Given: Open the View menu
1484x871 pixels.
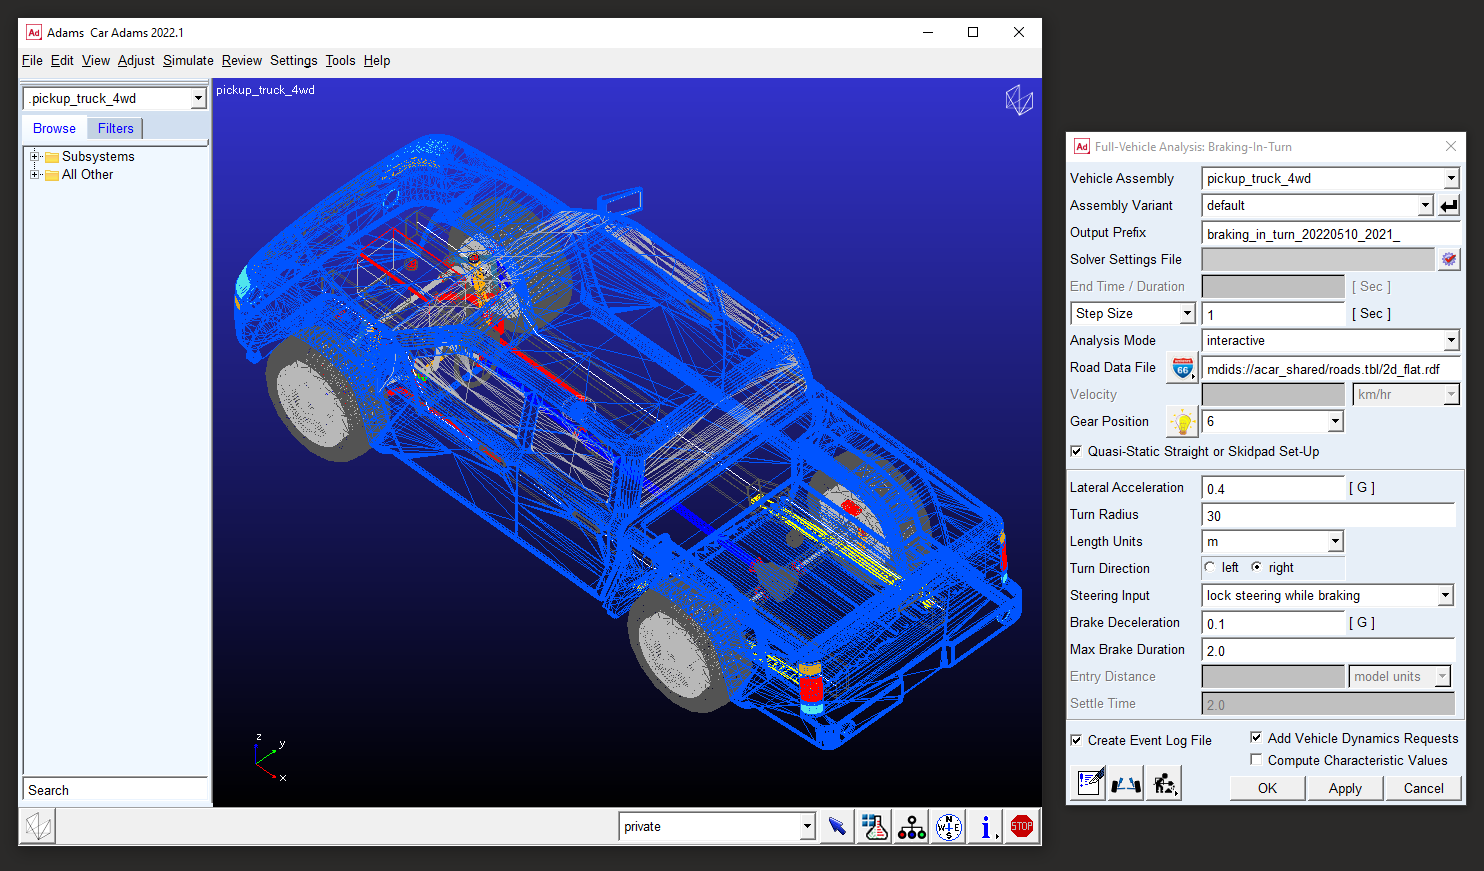Looking at the screenshot, I should point(96,60).
